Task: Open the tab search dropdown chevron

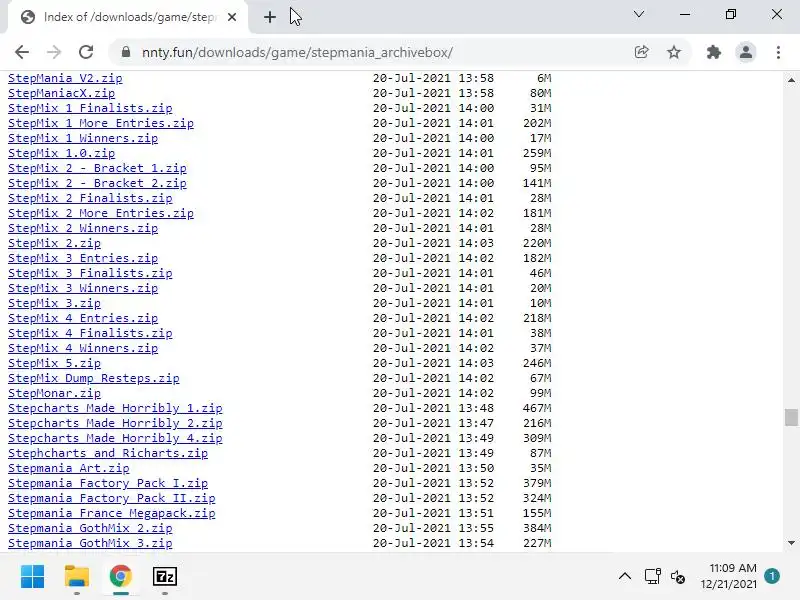Action: click(x=639, y=14)
